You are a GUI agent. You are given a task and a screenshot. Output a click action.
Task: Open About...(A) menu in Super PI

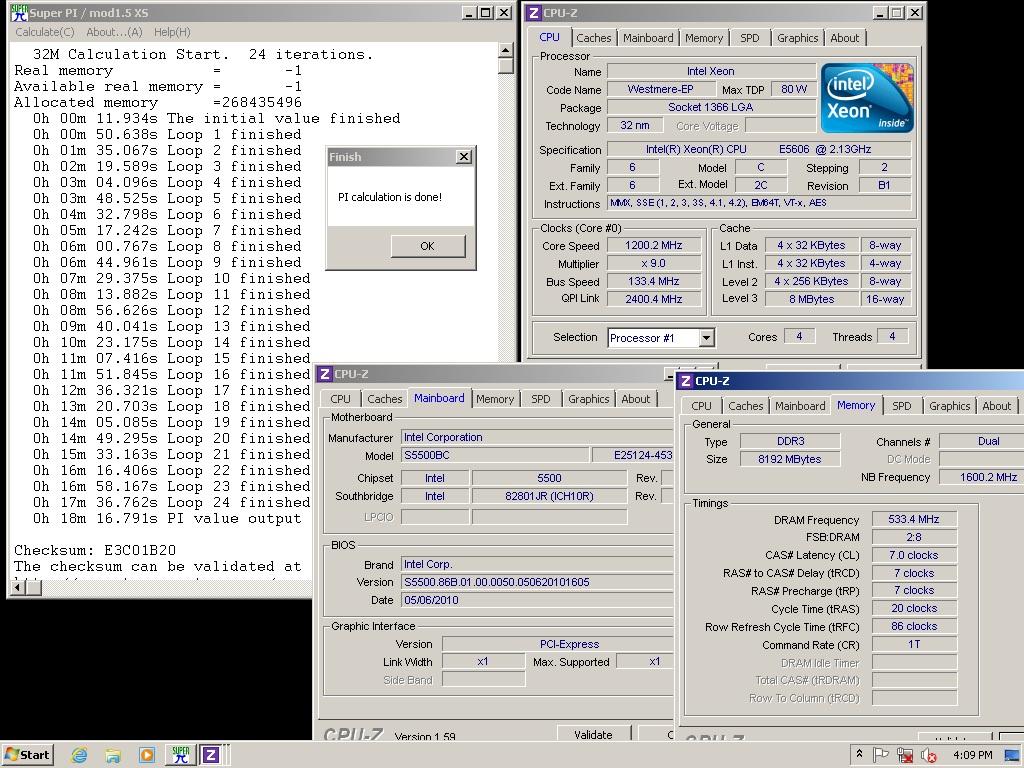pyautogui.click(x=114, y=32)
